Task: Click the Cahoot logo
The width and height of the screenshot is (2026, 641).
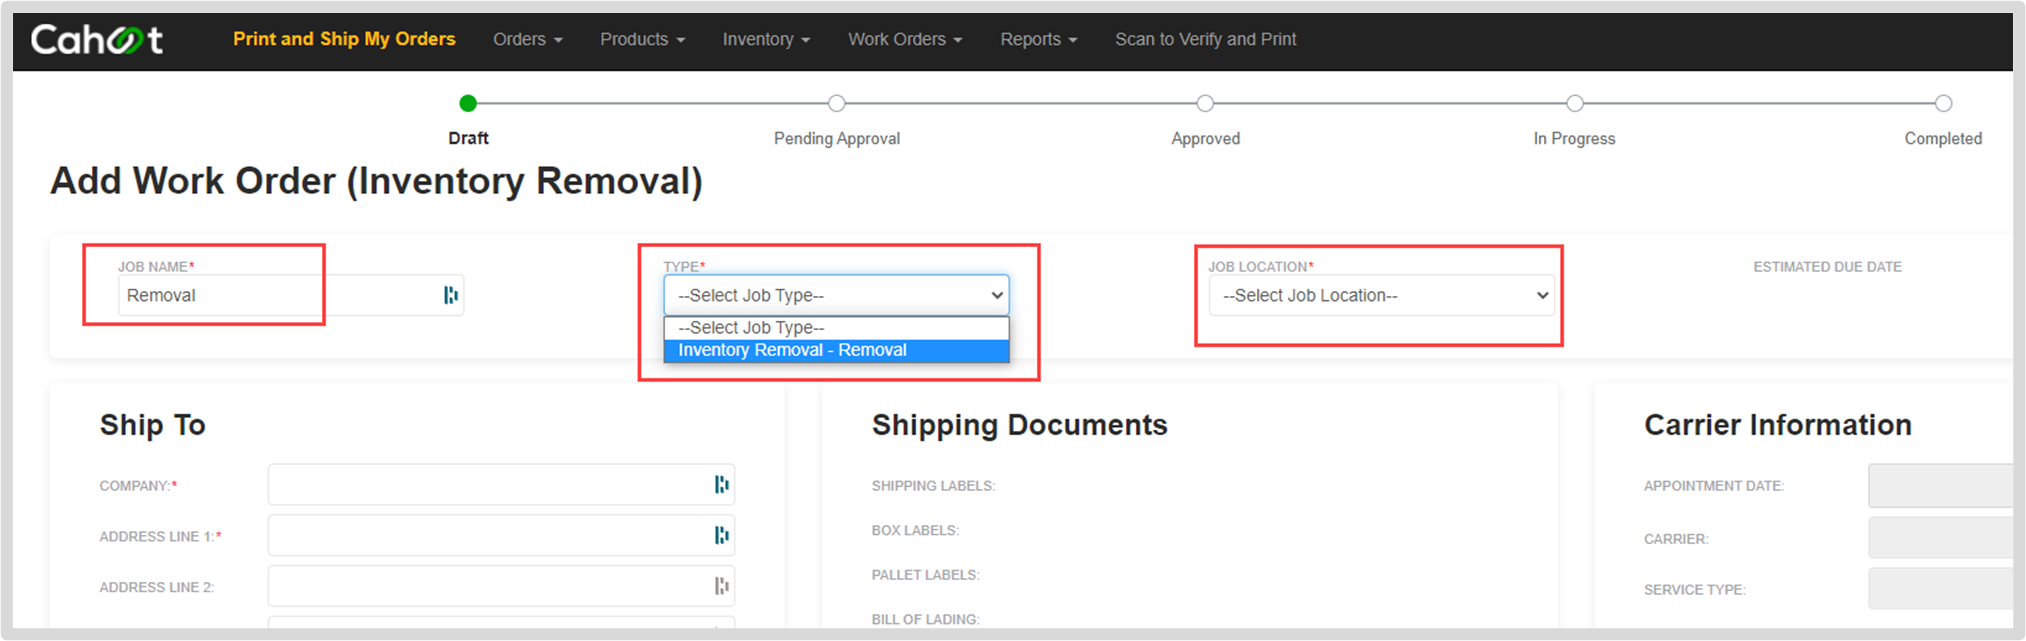Action: (97, 39)
